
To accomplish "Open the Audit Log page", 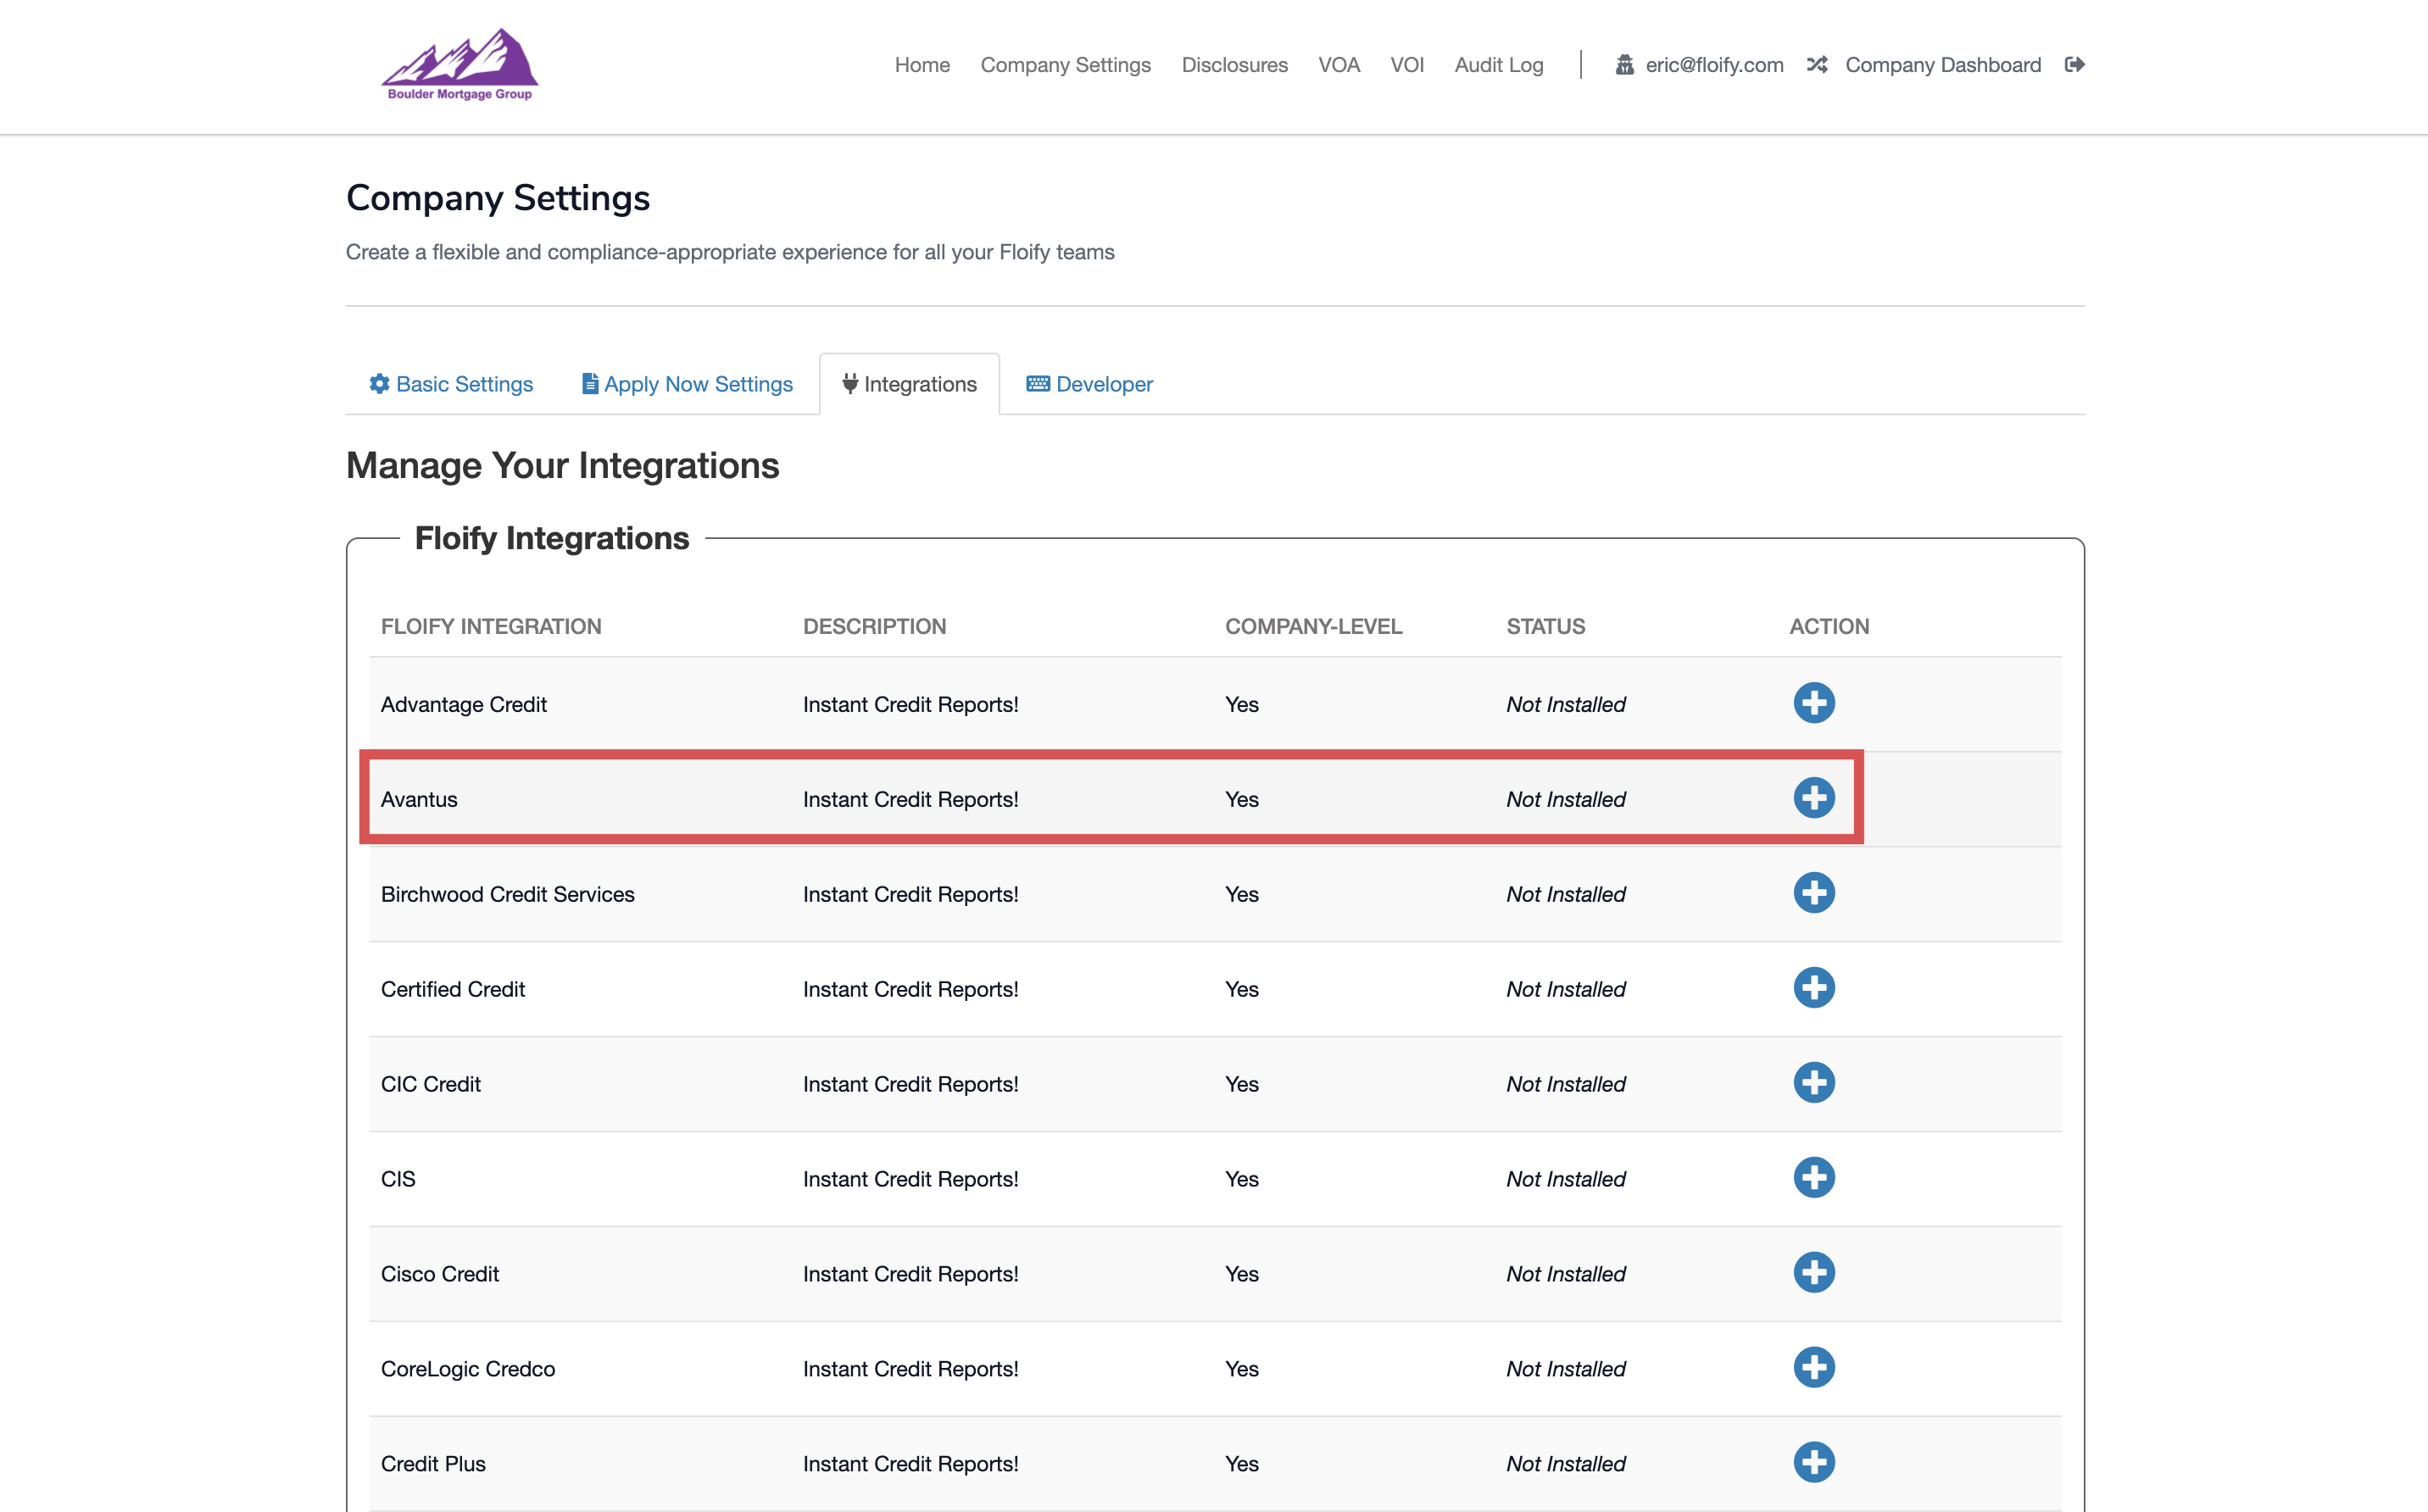I will point(1498,65).
